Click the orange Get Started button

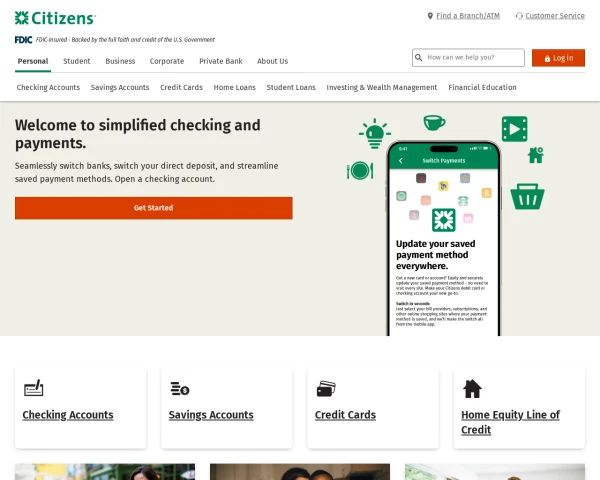[x=154, y=208]
